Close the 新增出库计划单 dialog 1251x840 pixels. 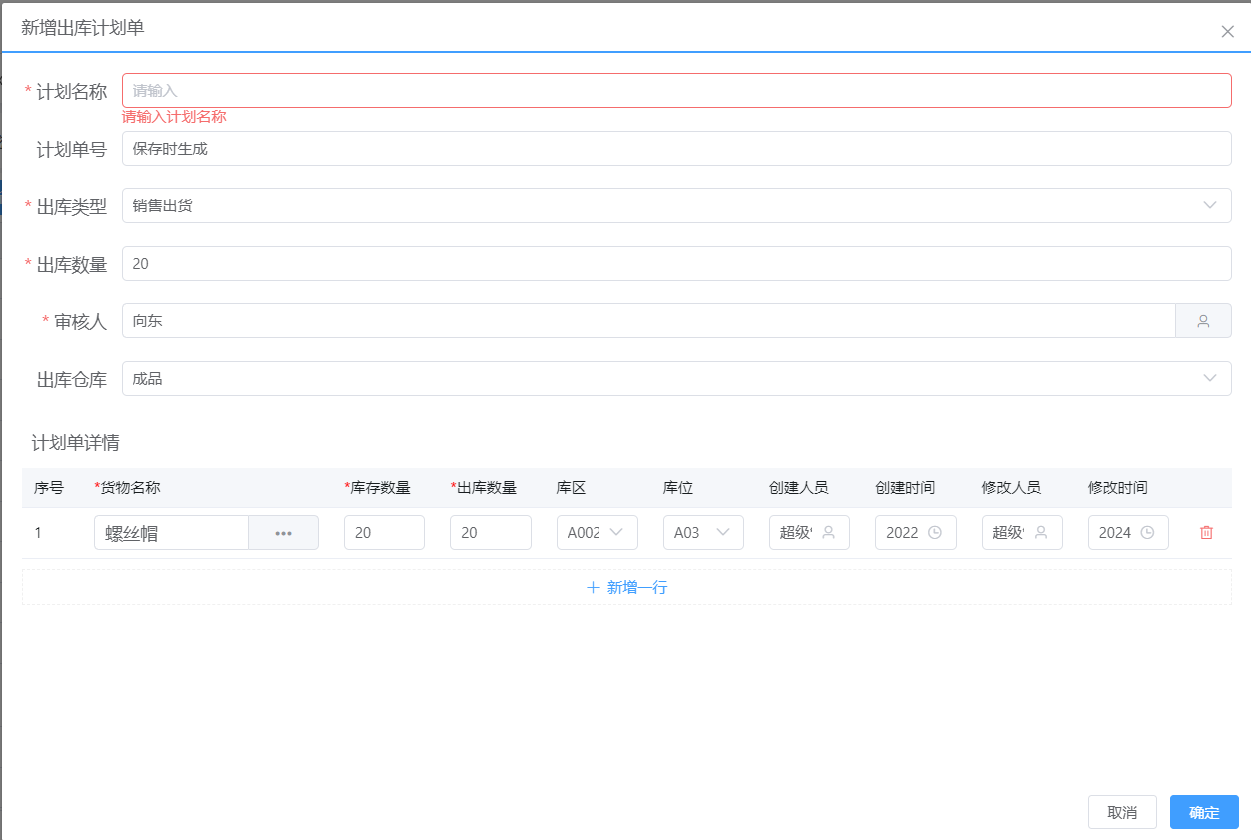[1227, 31]
